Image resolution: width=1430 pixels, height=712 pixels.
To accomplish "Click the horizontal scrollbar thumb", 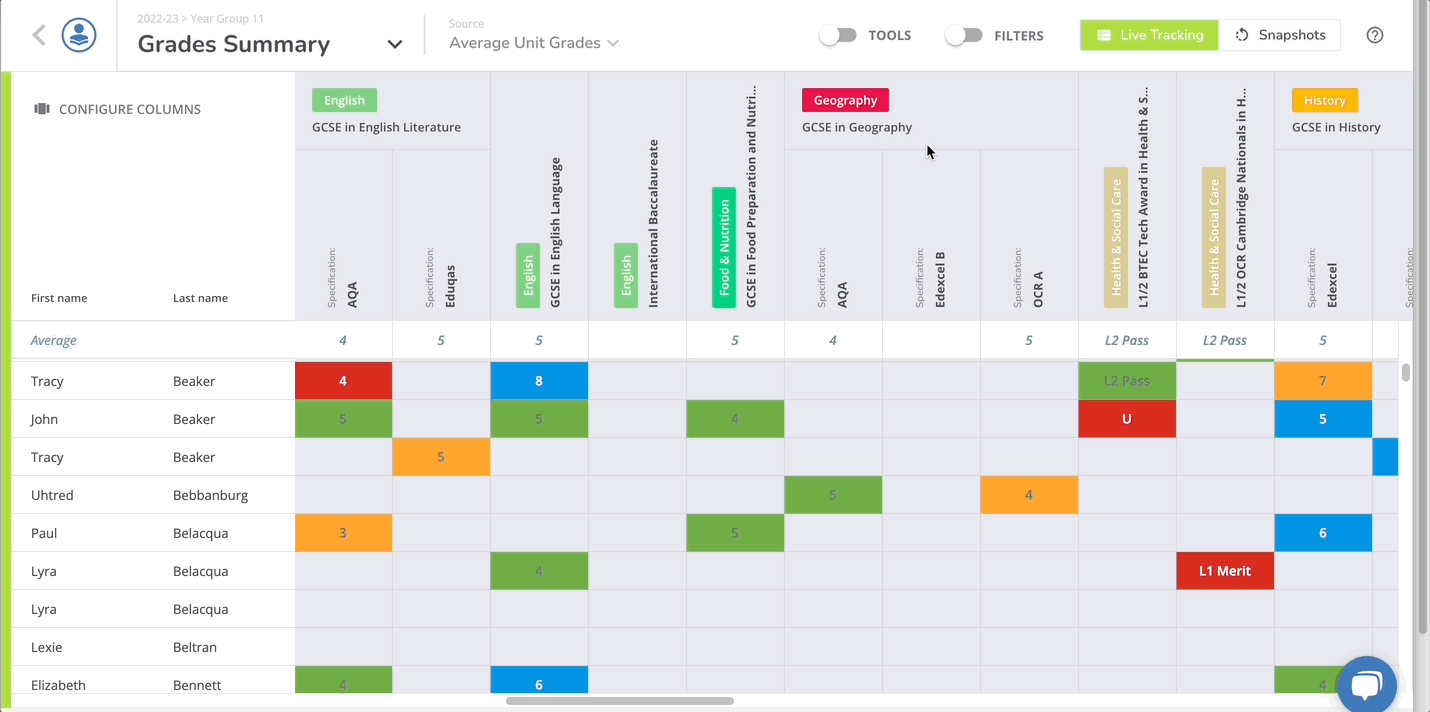I will coord(620,701).
